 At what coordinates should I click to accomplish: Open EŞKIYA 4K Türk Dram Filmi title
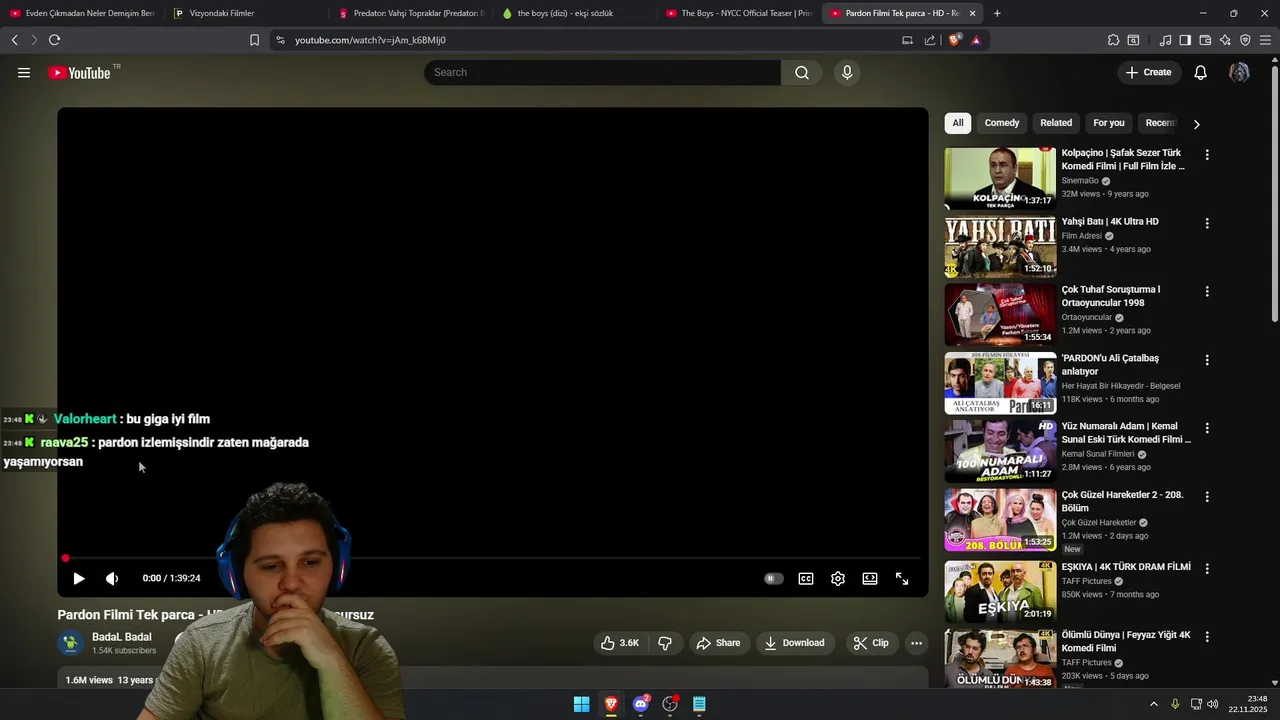pos(1126,567)
